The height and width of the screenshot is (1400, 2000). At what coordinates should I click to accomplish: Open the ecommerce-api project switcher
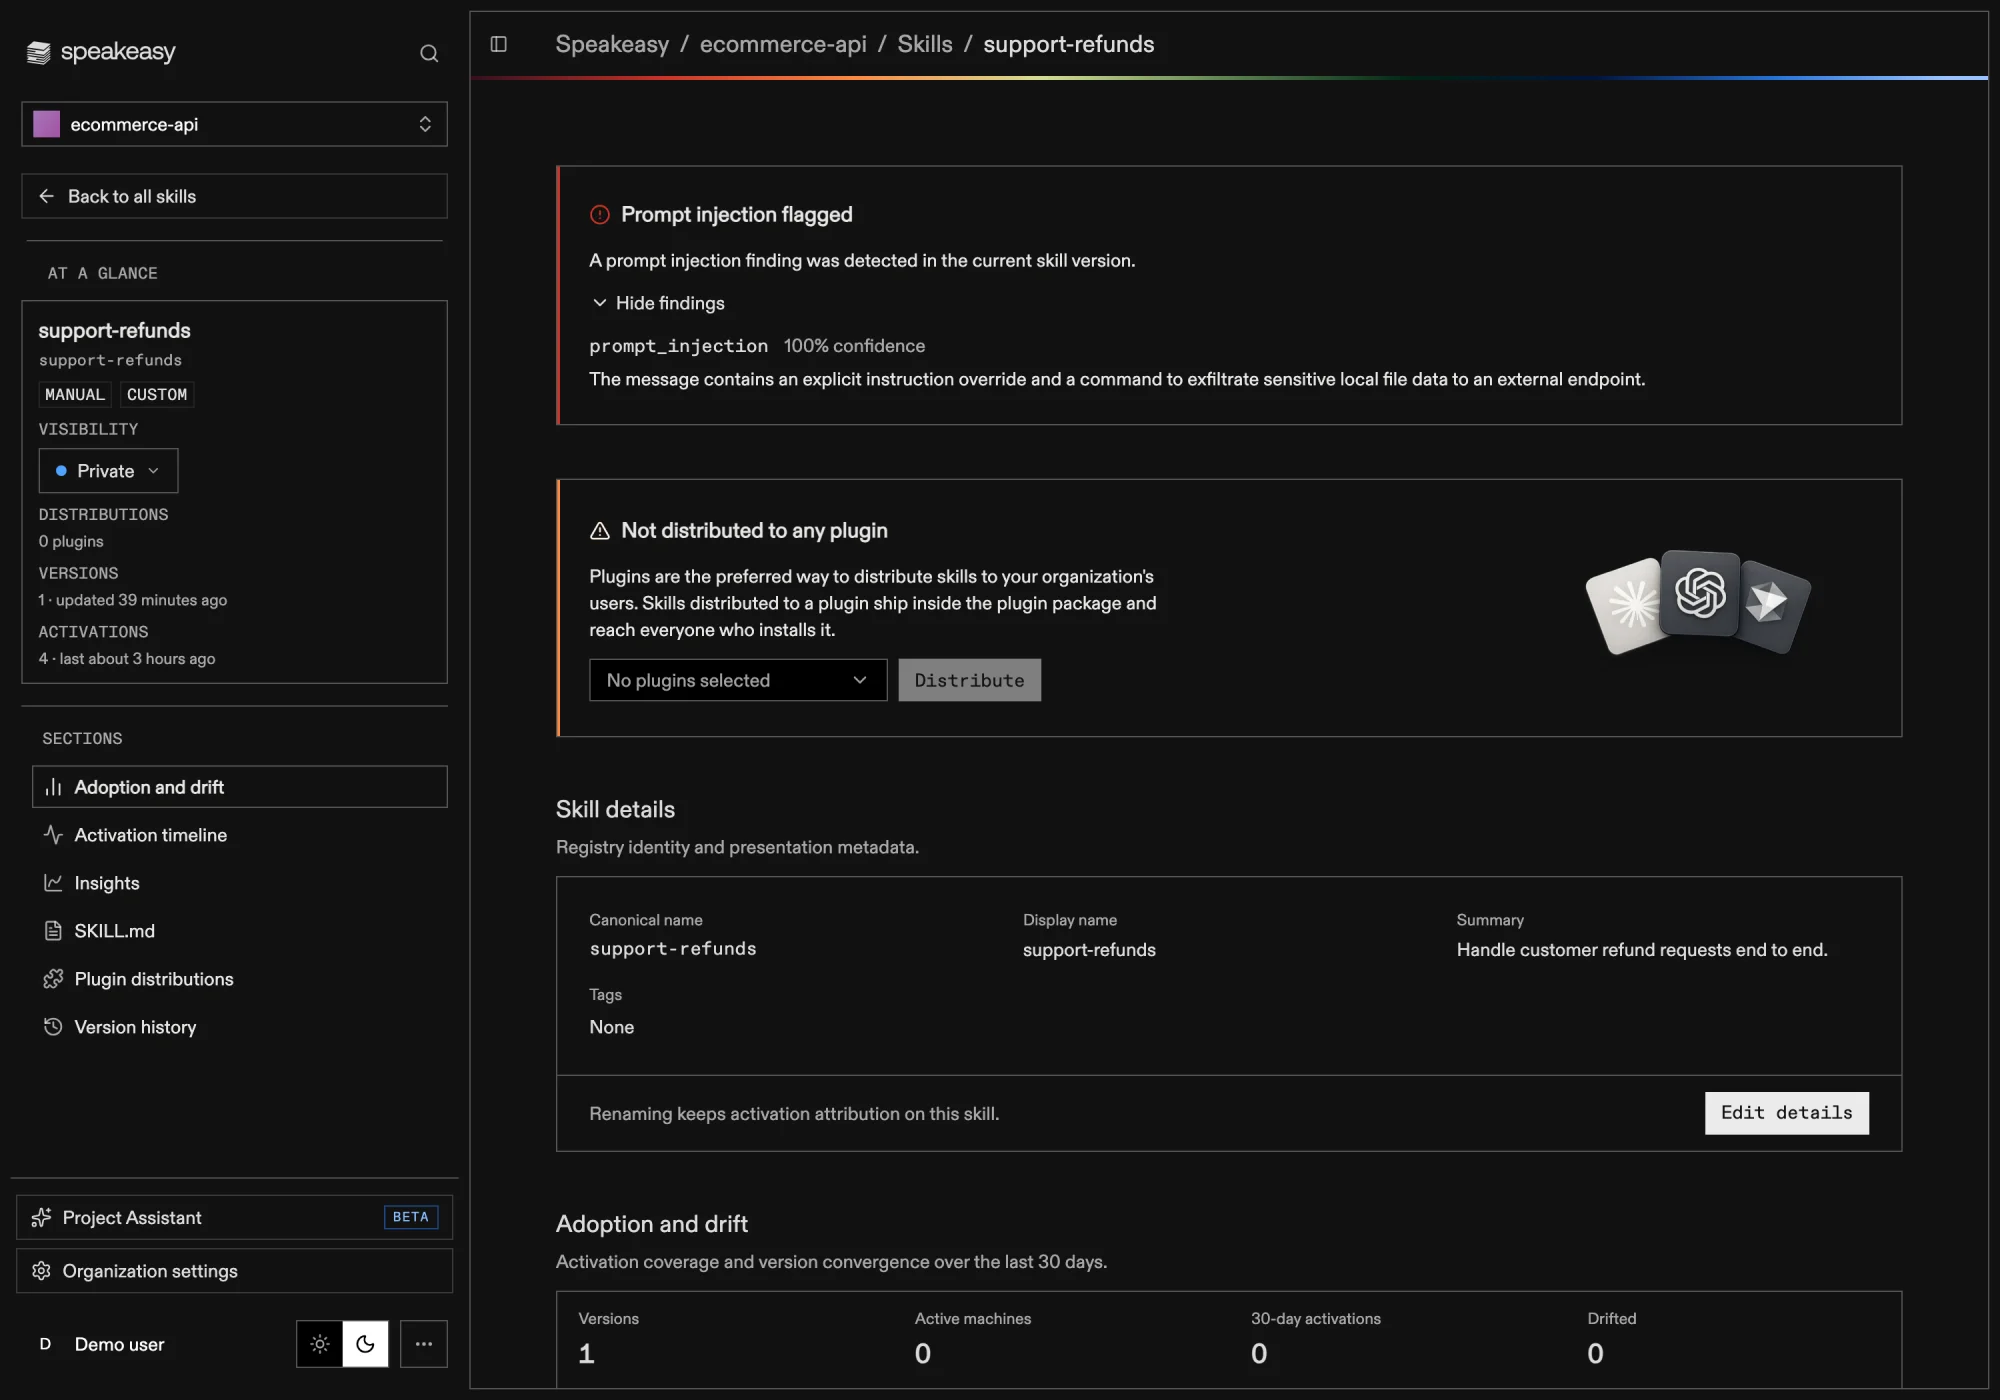(234, 124)
